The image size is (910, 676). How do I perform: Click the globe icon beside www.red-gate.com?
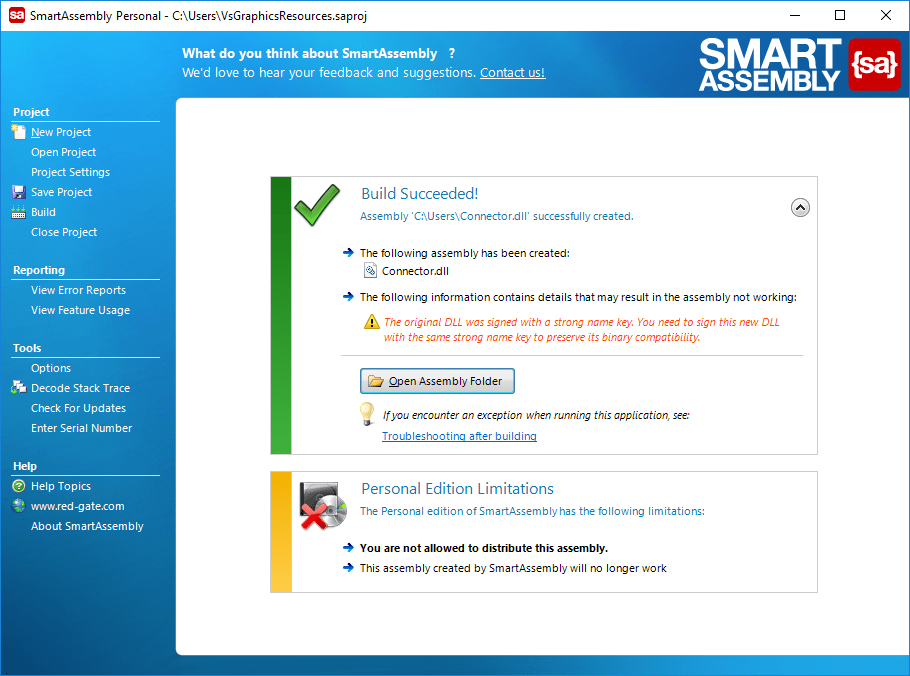19,505
